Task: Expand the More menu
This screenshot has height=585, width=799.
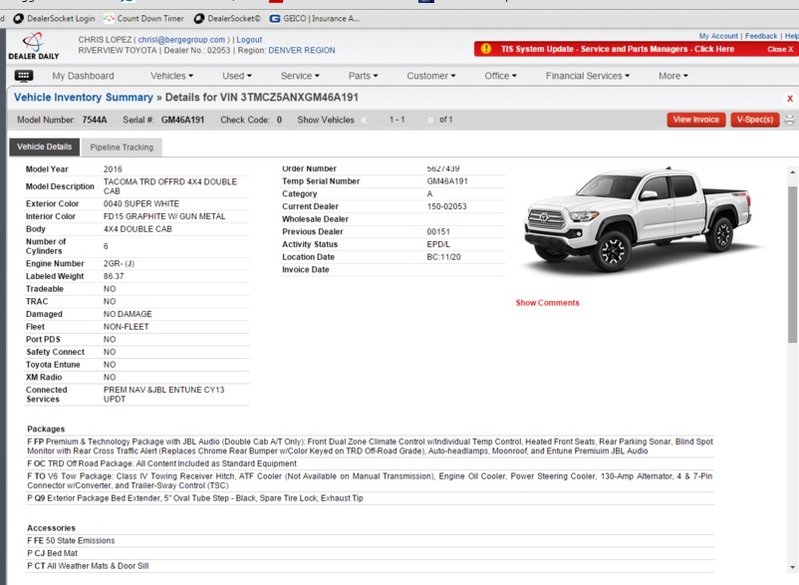Action: pyautogui.click(x=673, y=76)
